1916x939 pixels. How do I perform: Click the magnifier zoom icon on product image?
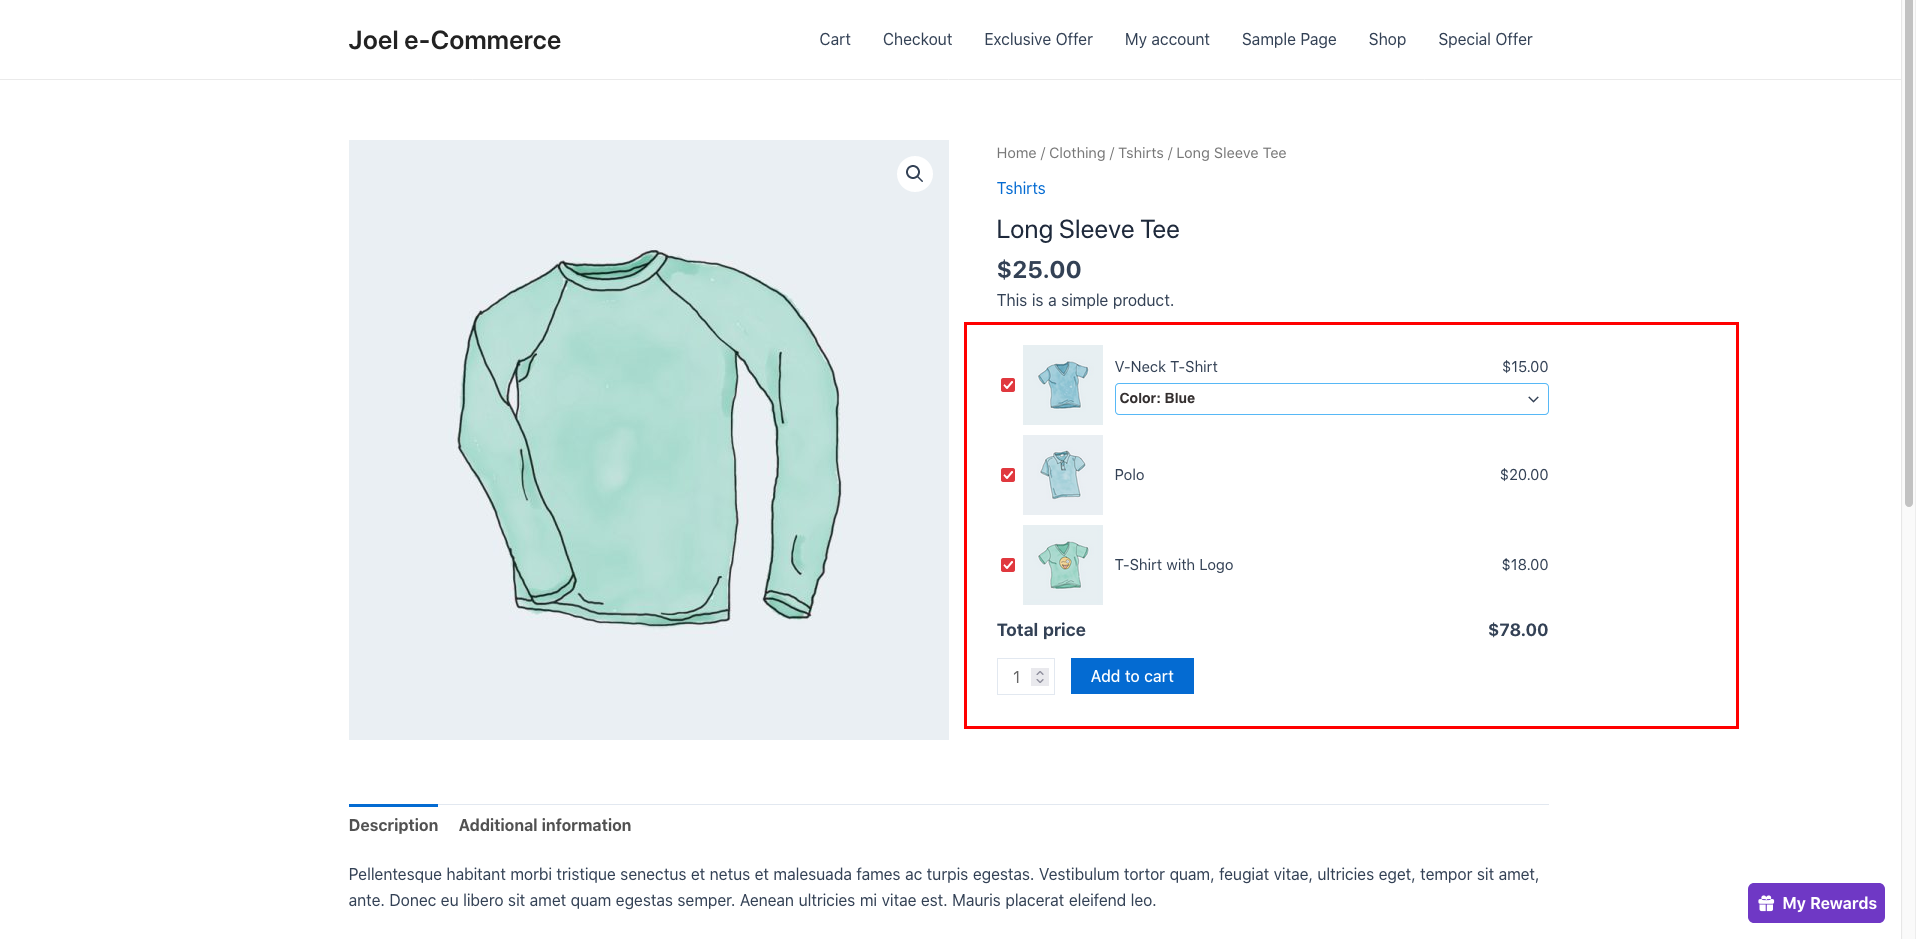click(914, 174)
